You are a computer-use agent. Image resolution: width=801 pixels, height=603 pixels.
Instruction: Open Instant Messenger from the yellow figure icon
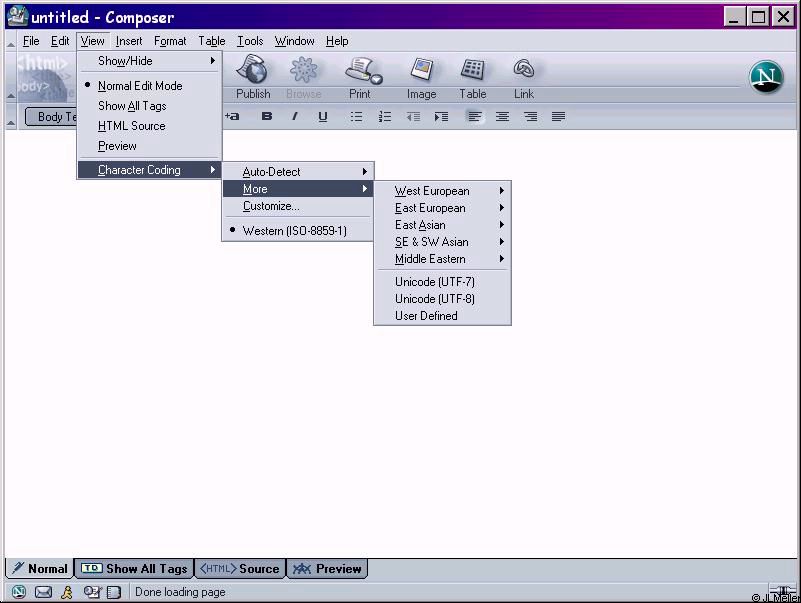[67, 592]
